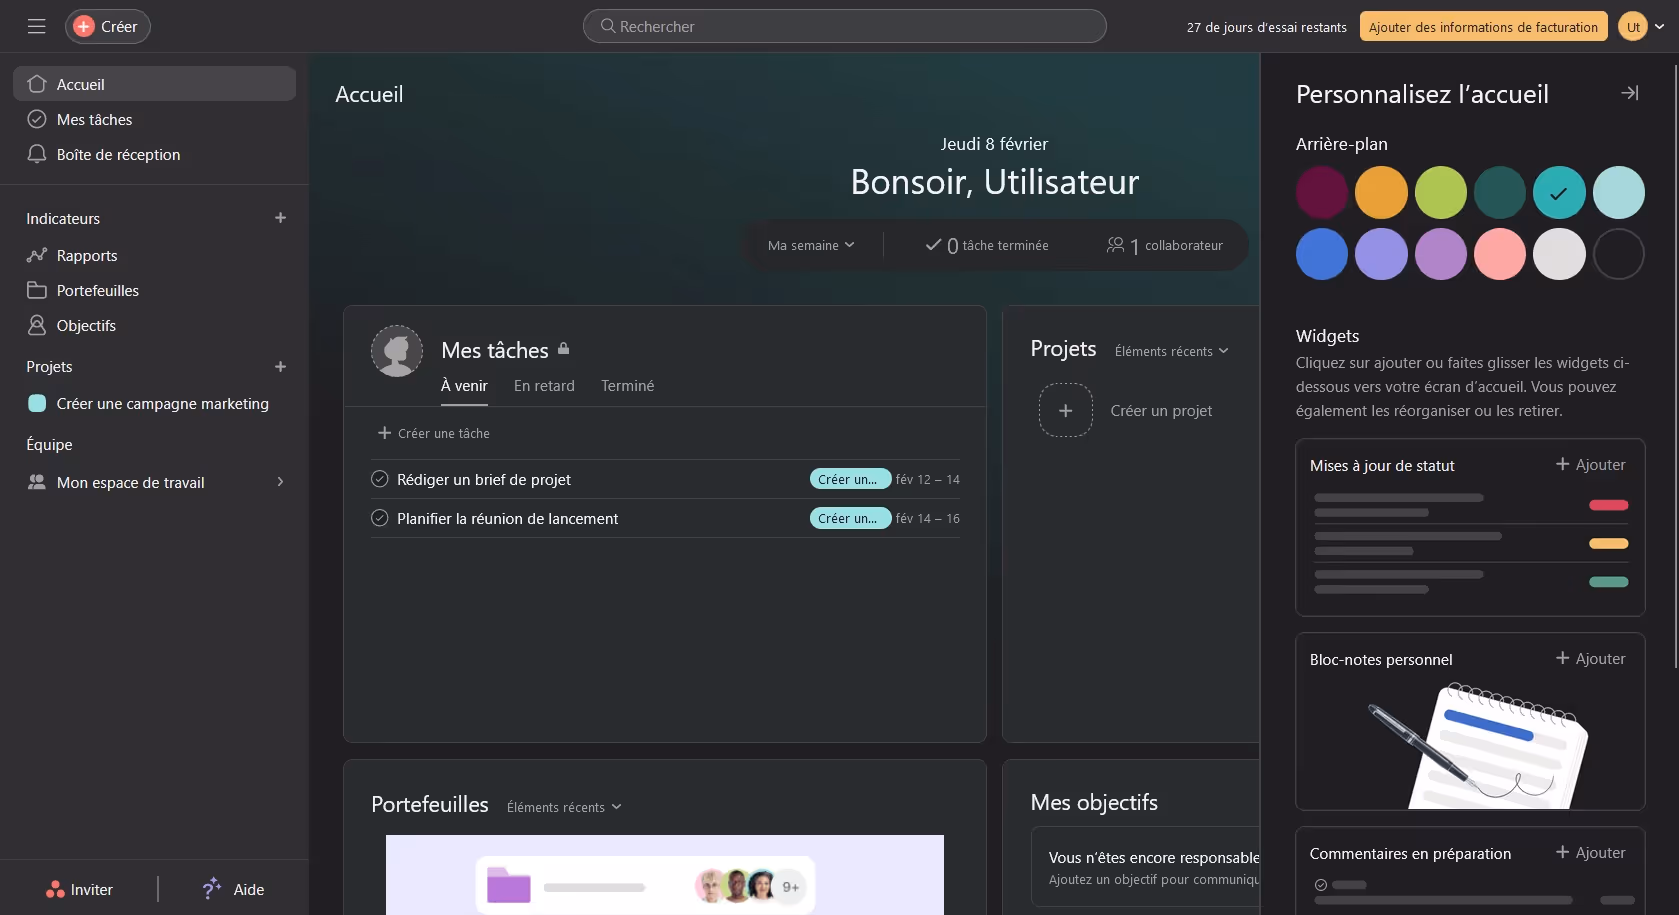
Task: Open the Terminé tab in Mes tâches
Action: click(x=627, y=385)
